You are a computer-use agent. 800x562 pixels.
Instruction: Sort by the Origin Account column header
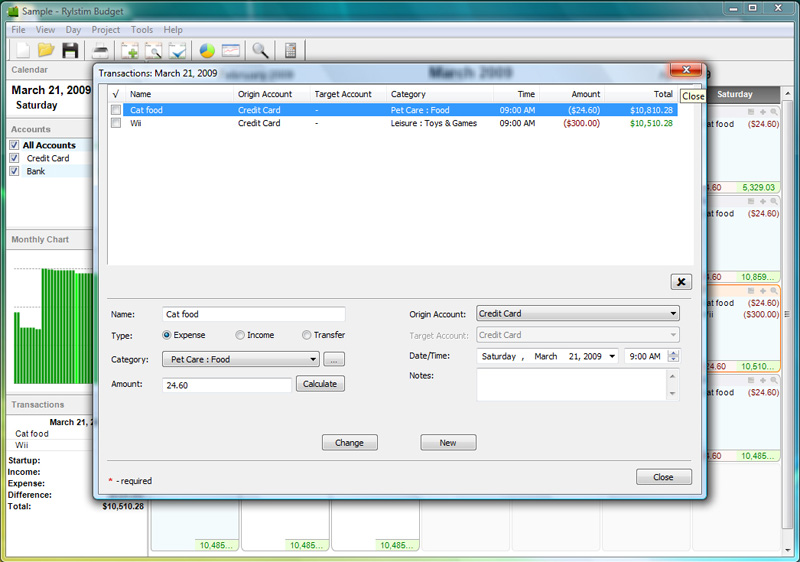point(272,94)
